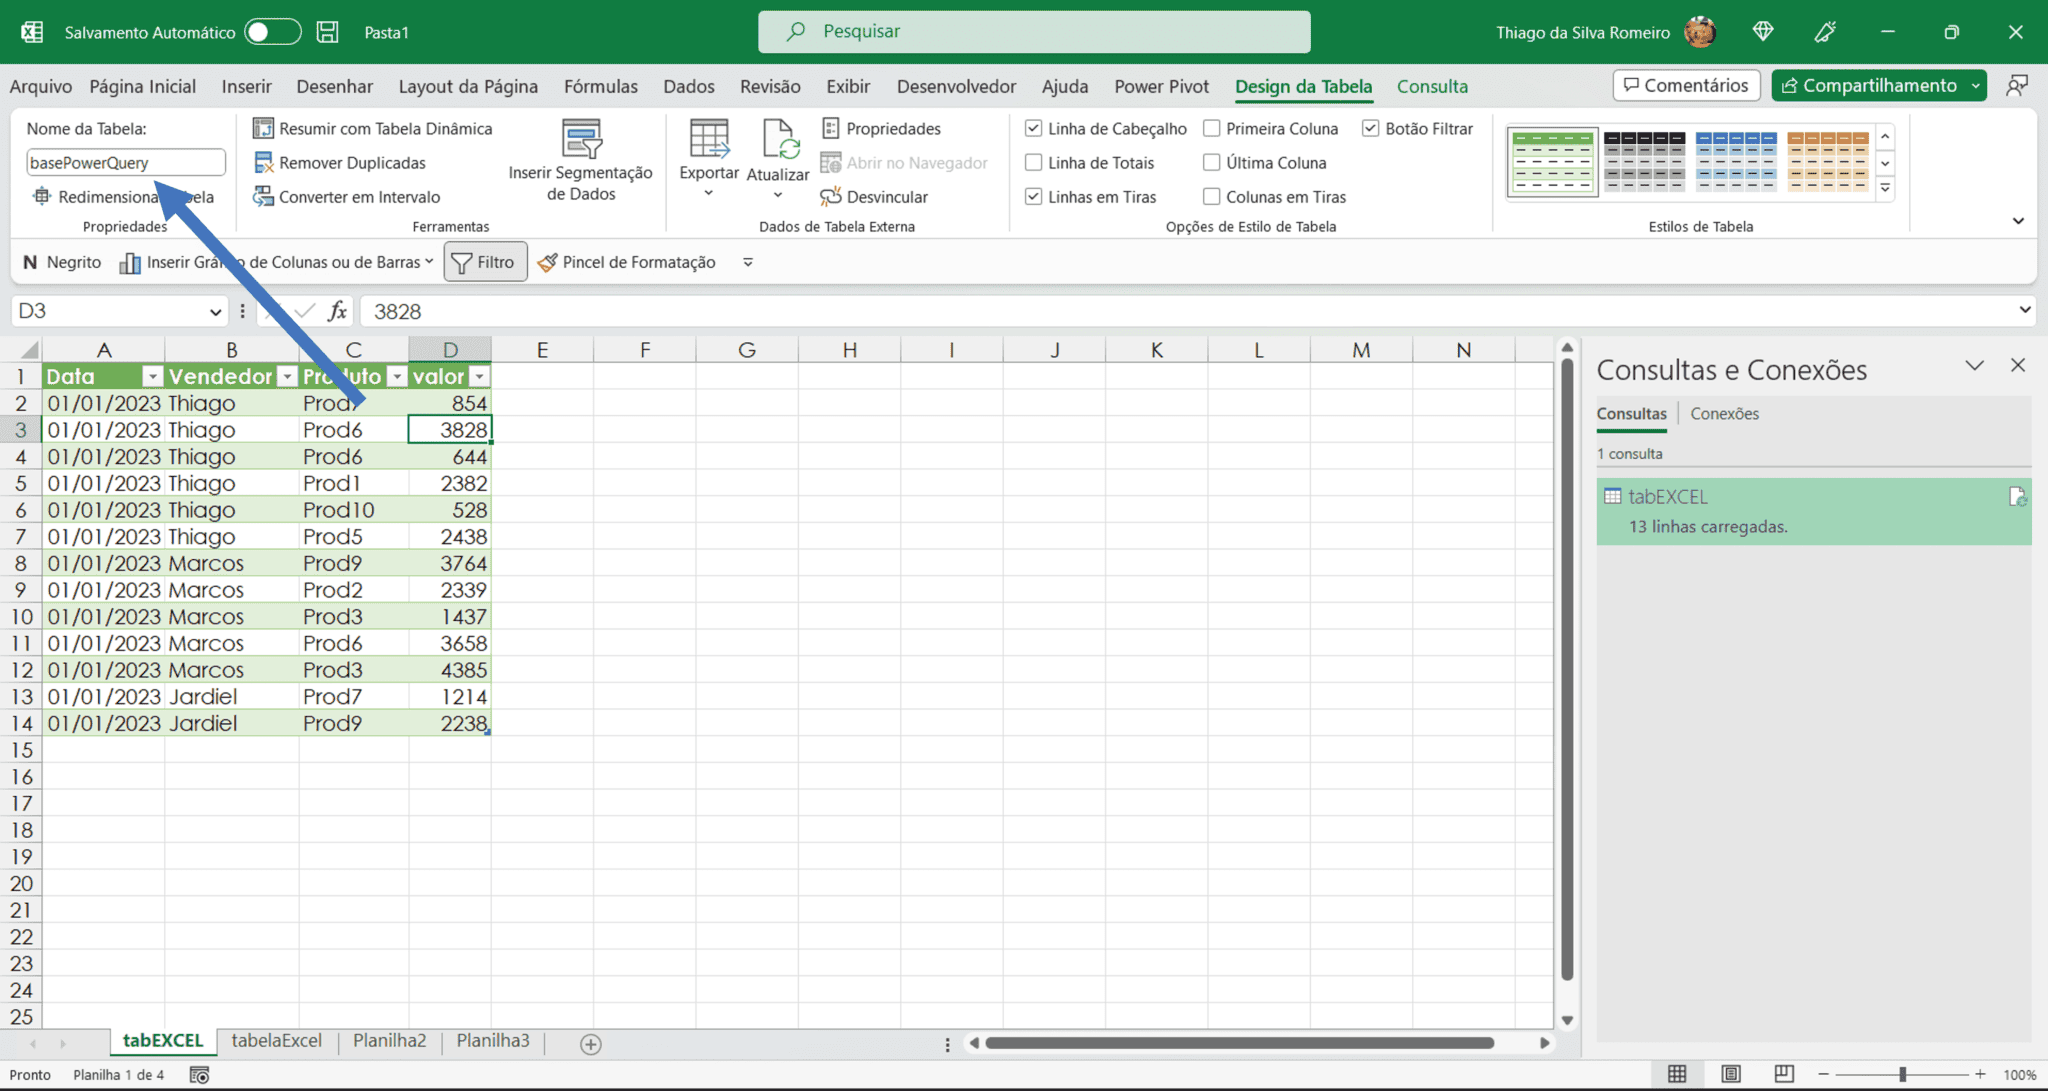The image size is (2048, 1091).
Task: Open the Name Box dropdown
Action: point(218,311)
